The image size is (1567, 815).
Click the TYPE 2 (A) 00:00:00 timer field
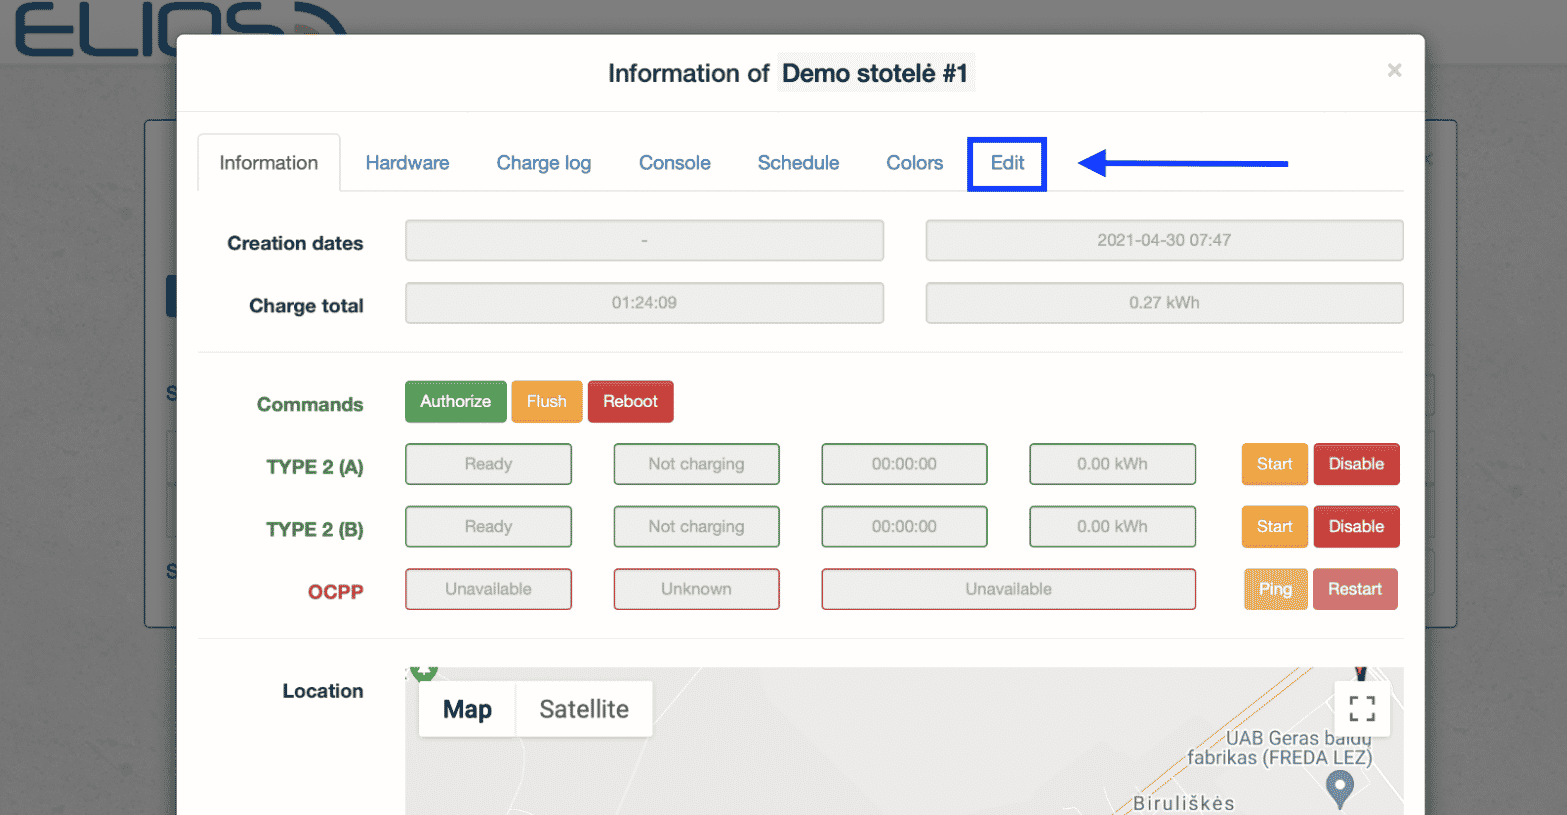tap(904, 464)
